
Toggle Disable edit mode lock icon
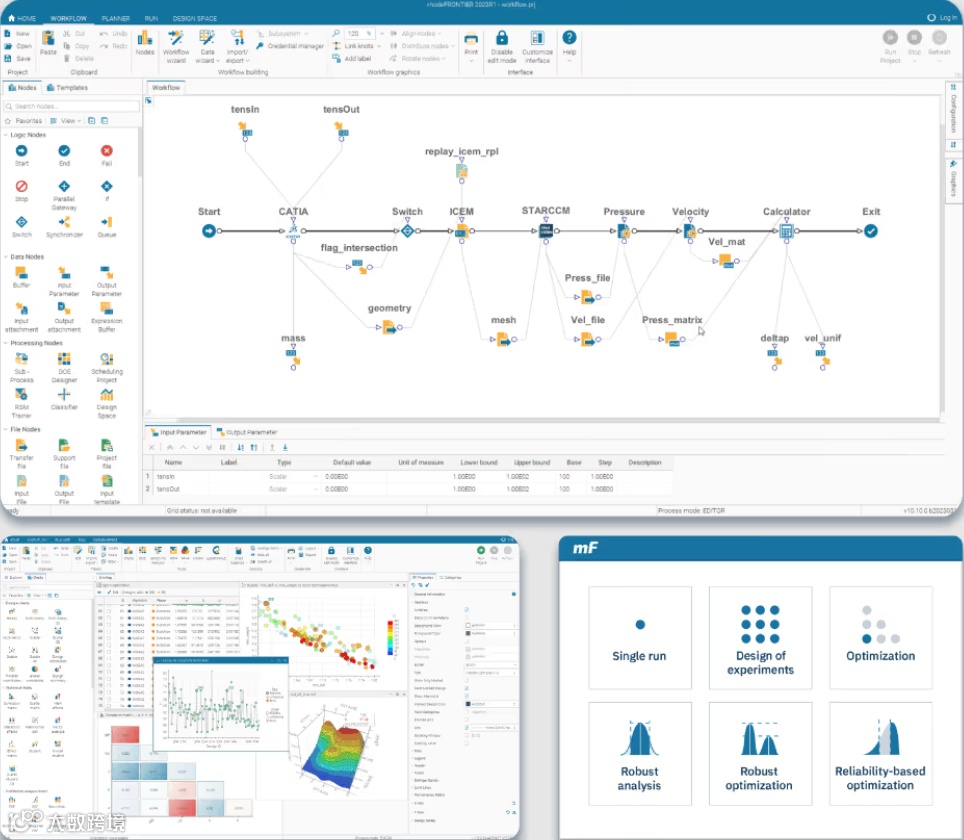pyautogui.click(x=502, y=38)
